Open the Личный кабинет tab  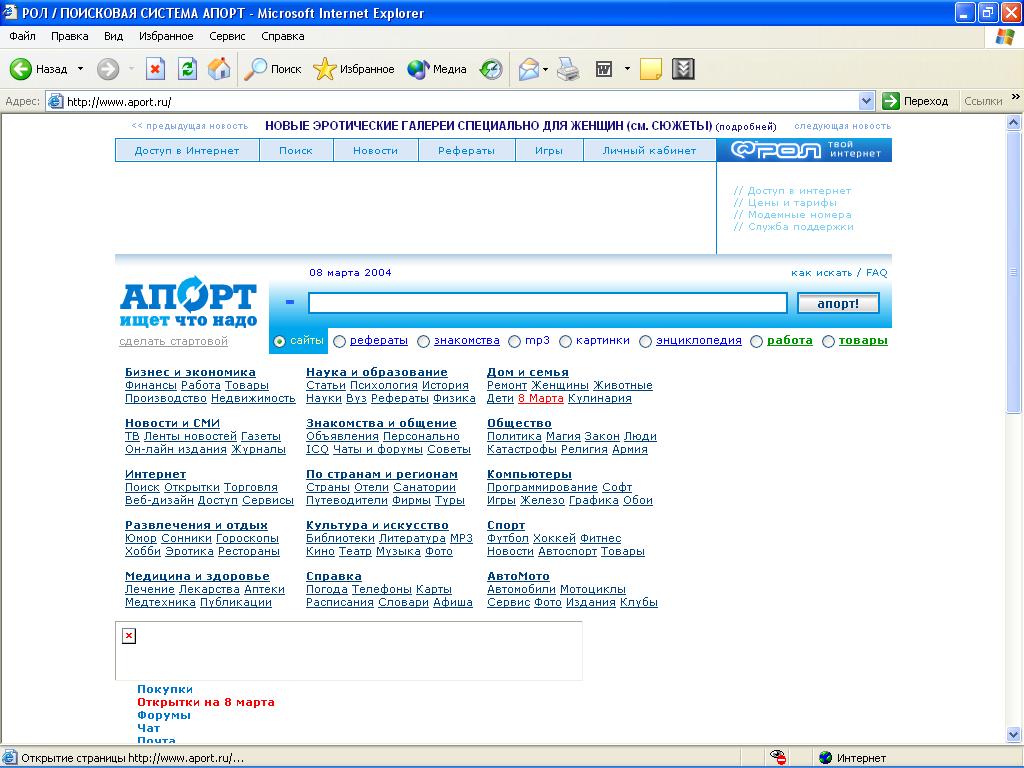click(649, 150)
